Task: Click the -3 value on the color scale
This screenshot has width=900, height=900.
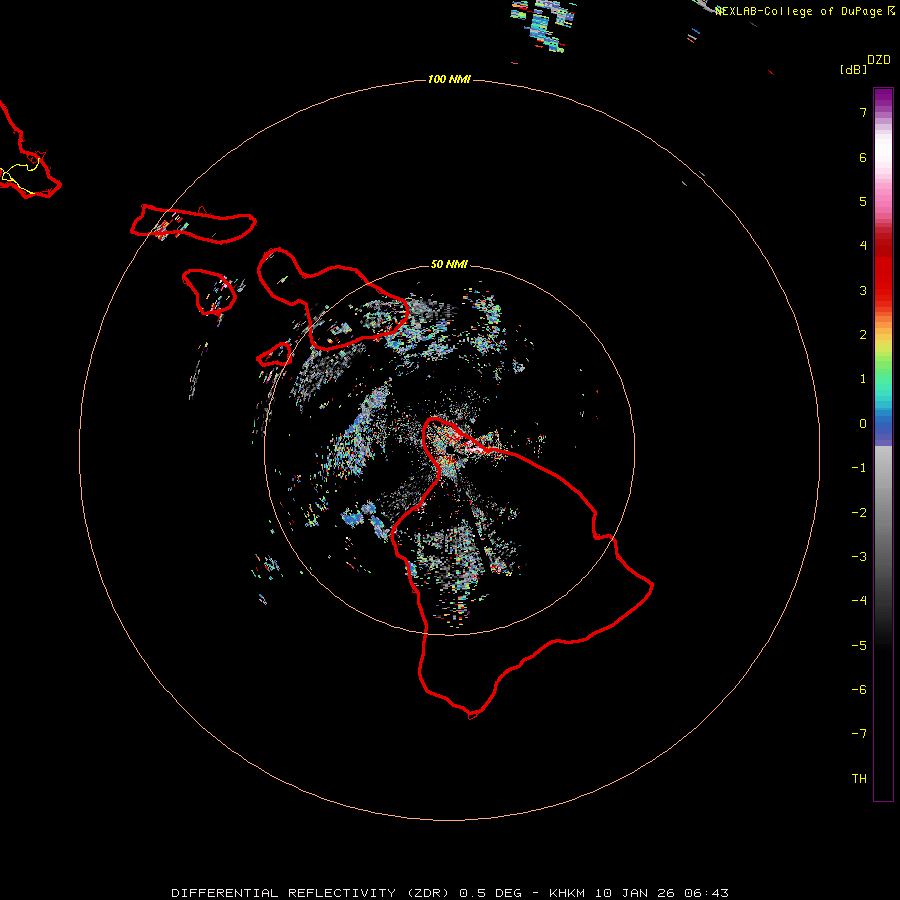Action: pos(859,557)
